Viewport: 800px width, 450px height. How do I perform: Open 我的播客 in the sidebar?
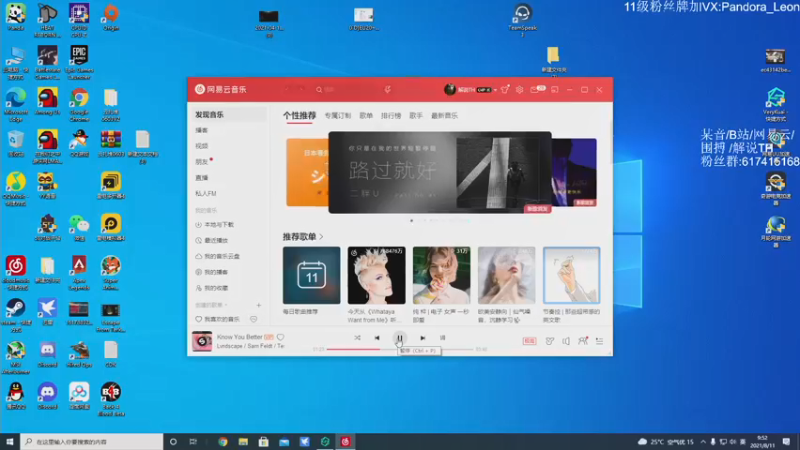(x=212, y=272)
